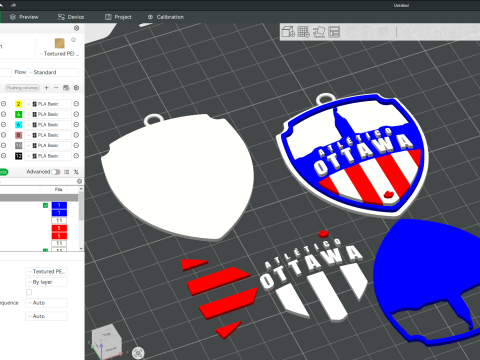Click the Add object cube icon
This screenshot has width=480, height=360.
tap(288, 32)
